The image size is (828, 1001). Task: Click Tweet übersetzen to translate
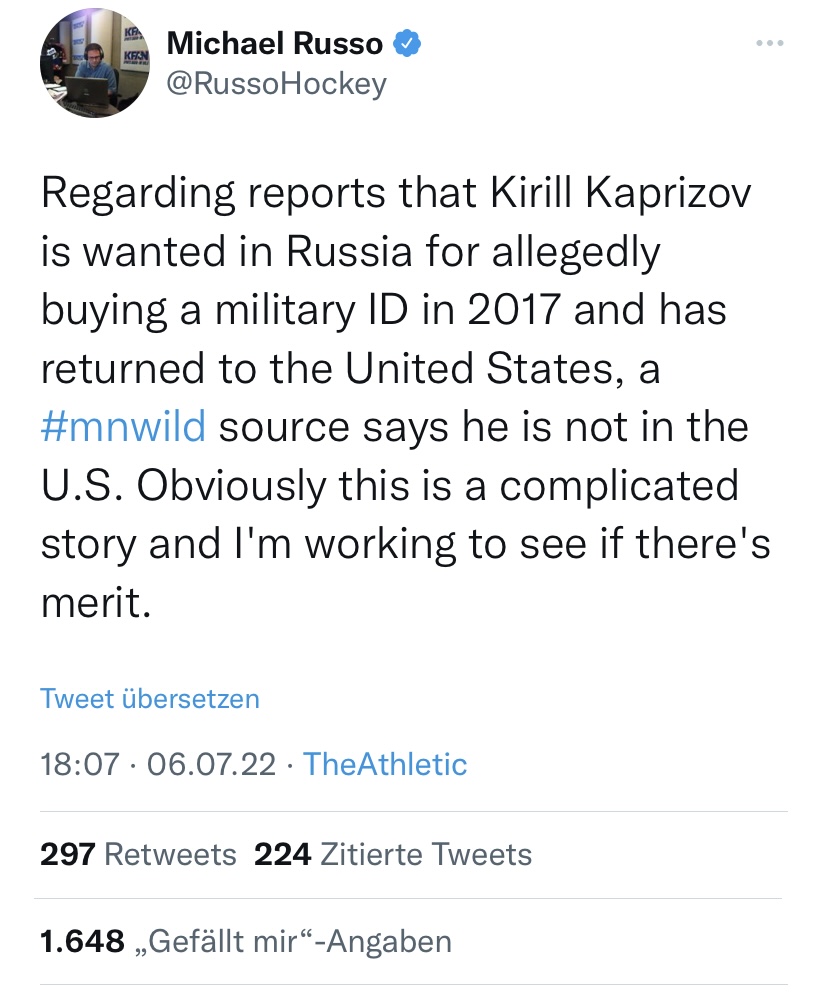(x=150, y=698)
